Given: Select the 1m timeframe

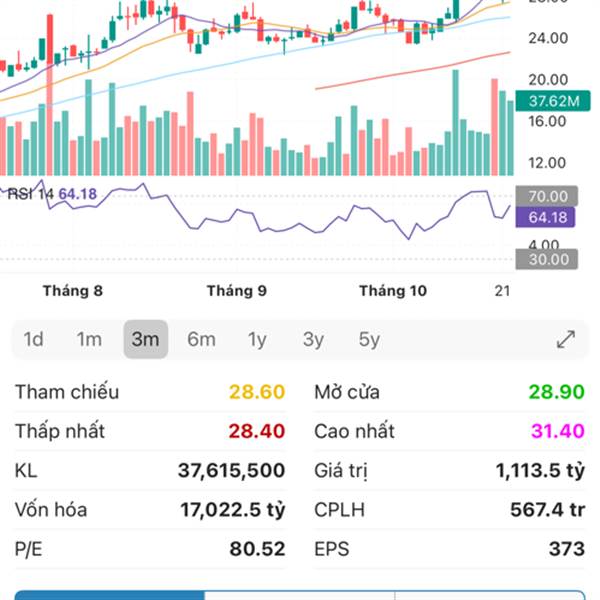Looking at the screenshot, I should pyautogui.click(x=89, y=339).
